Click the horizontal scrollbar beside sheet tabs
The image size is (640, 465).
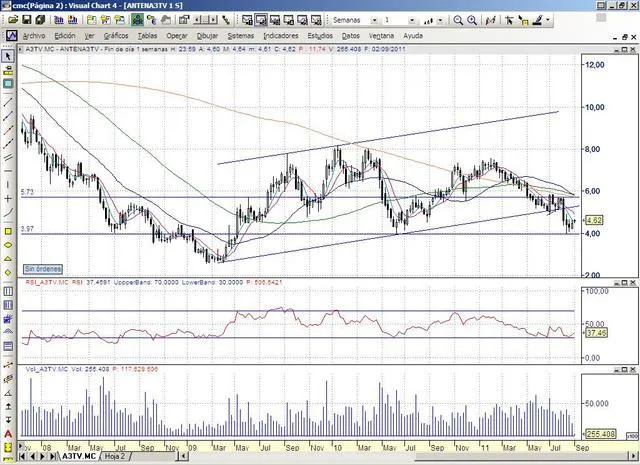pyautogui.click(x=380, y=455)
